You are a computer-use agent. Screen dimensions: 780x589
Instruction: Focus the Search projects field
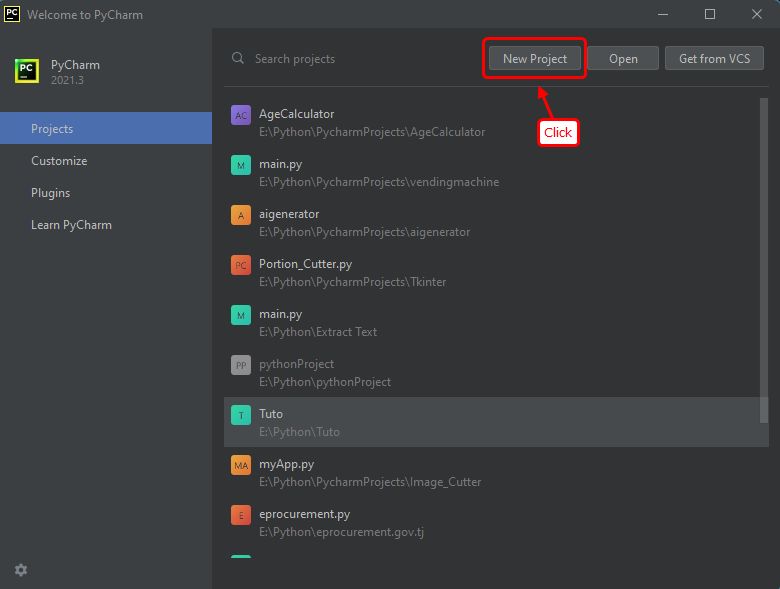click(358, 59)
